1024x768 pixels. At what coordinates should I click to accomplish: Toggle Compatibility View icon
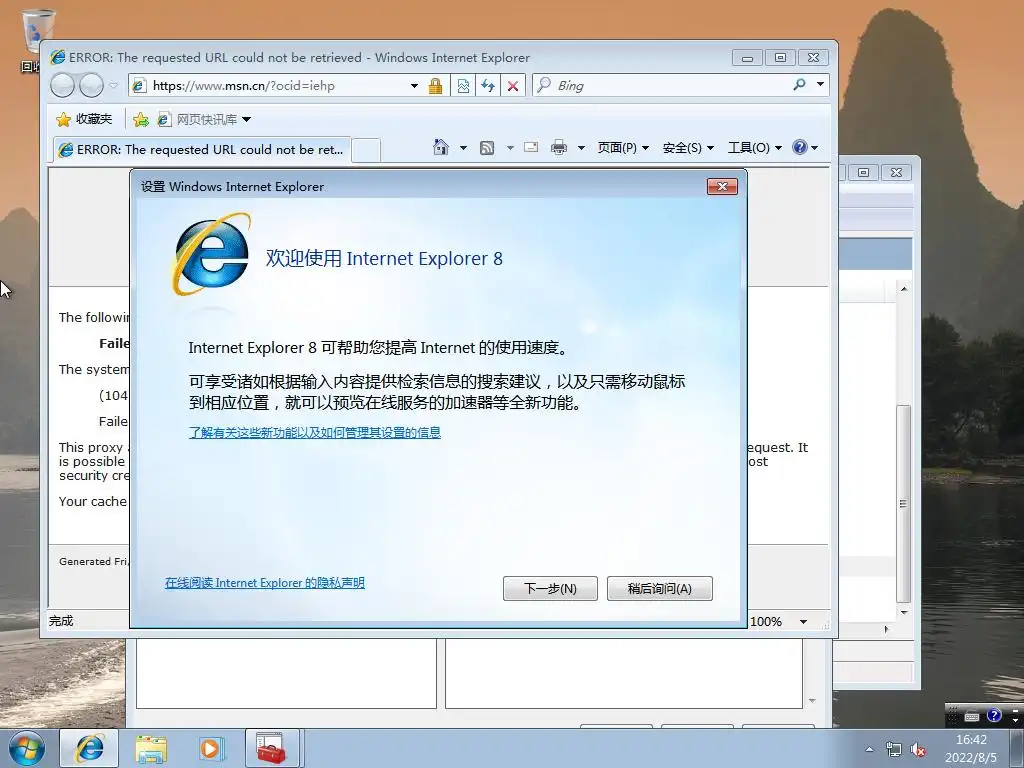point(463,86)
